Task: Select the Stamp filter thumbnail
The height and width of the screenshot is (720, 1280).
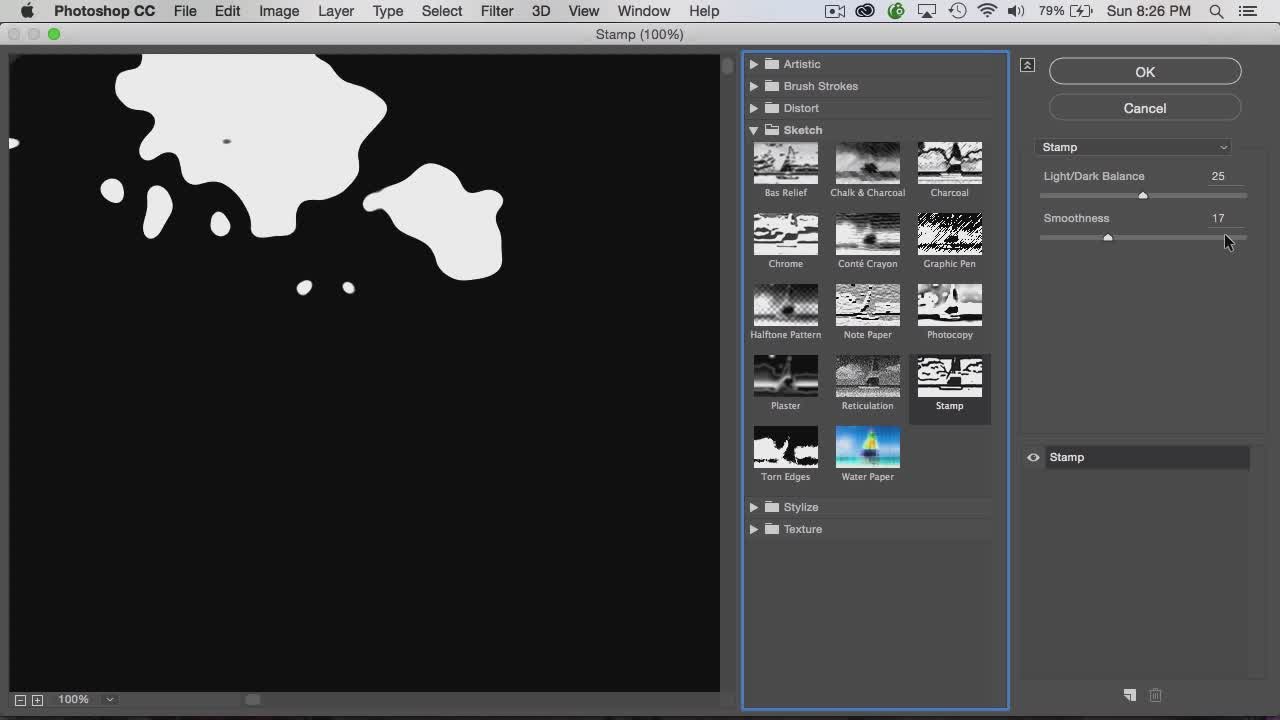Action: pyautogui.click(x=949, y=376)
